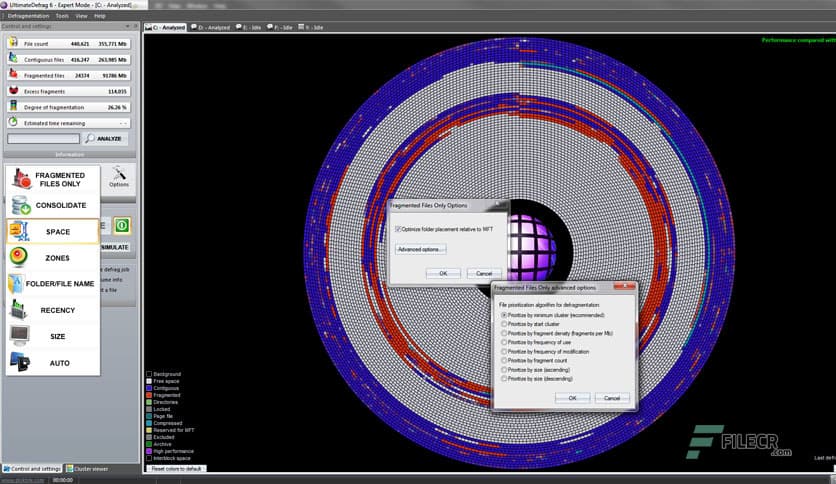The width and height of the screenshot is (836, 484).
Task: Open Advanced options in Fragmented Files Only Options
Action: pyautogui.click(x=421, y=249)
